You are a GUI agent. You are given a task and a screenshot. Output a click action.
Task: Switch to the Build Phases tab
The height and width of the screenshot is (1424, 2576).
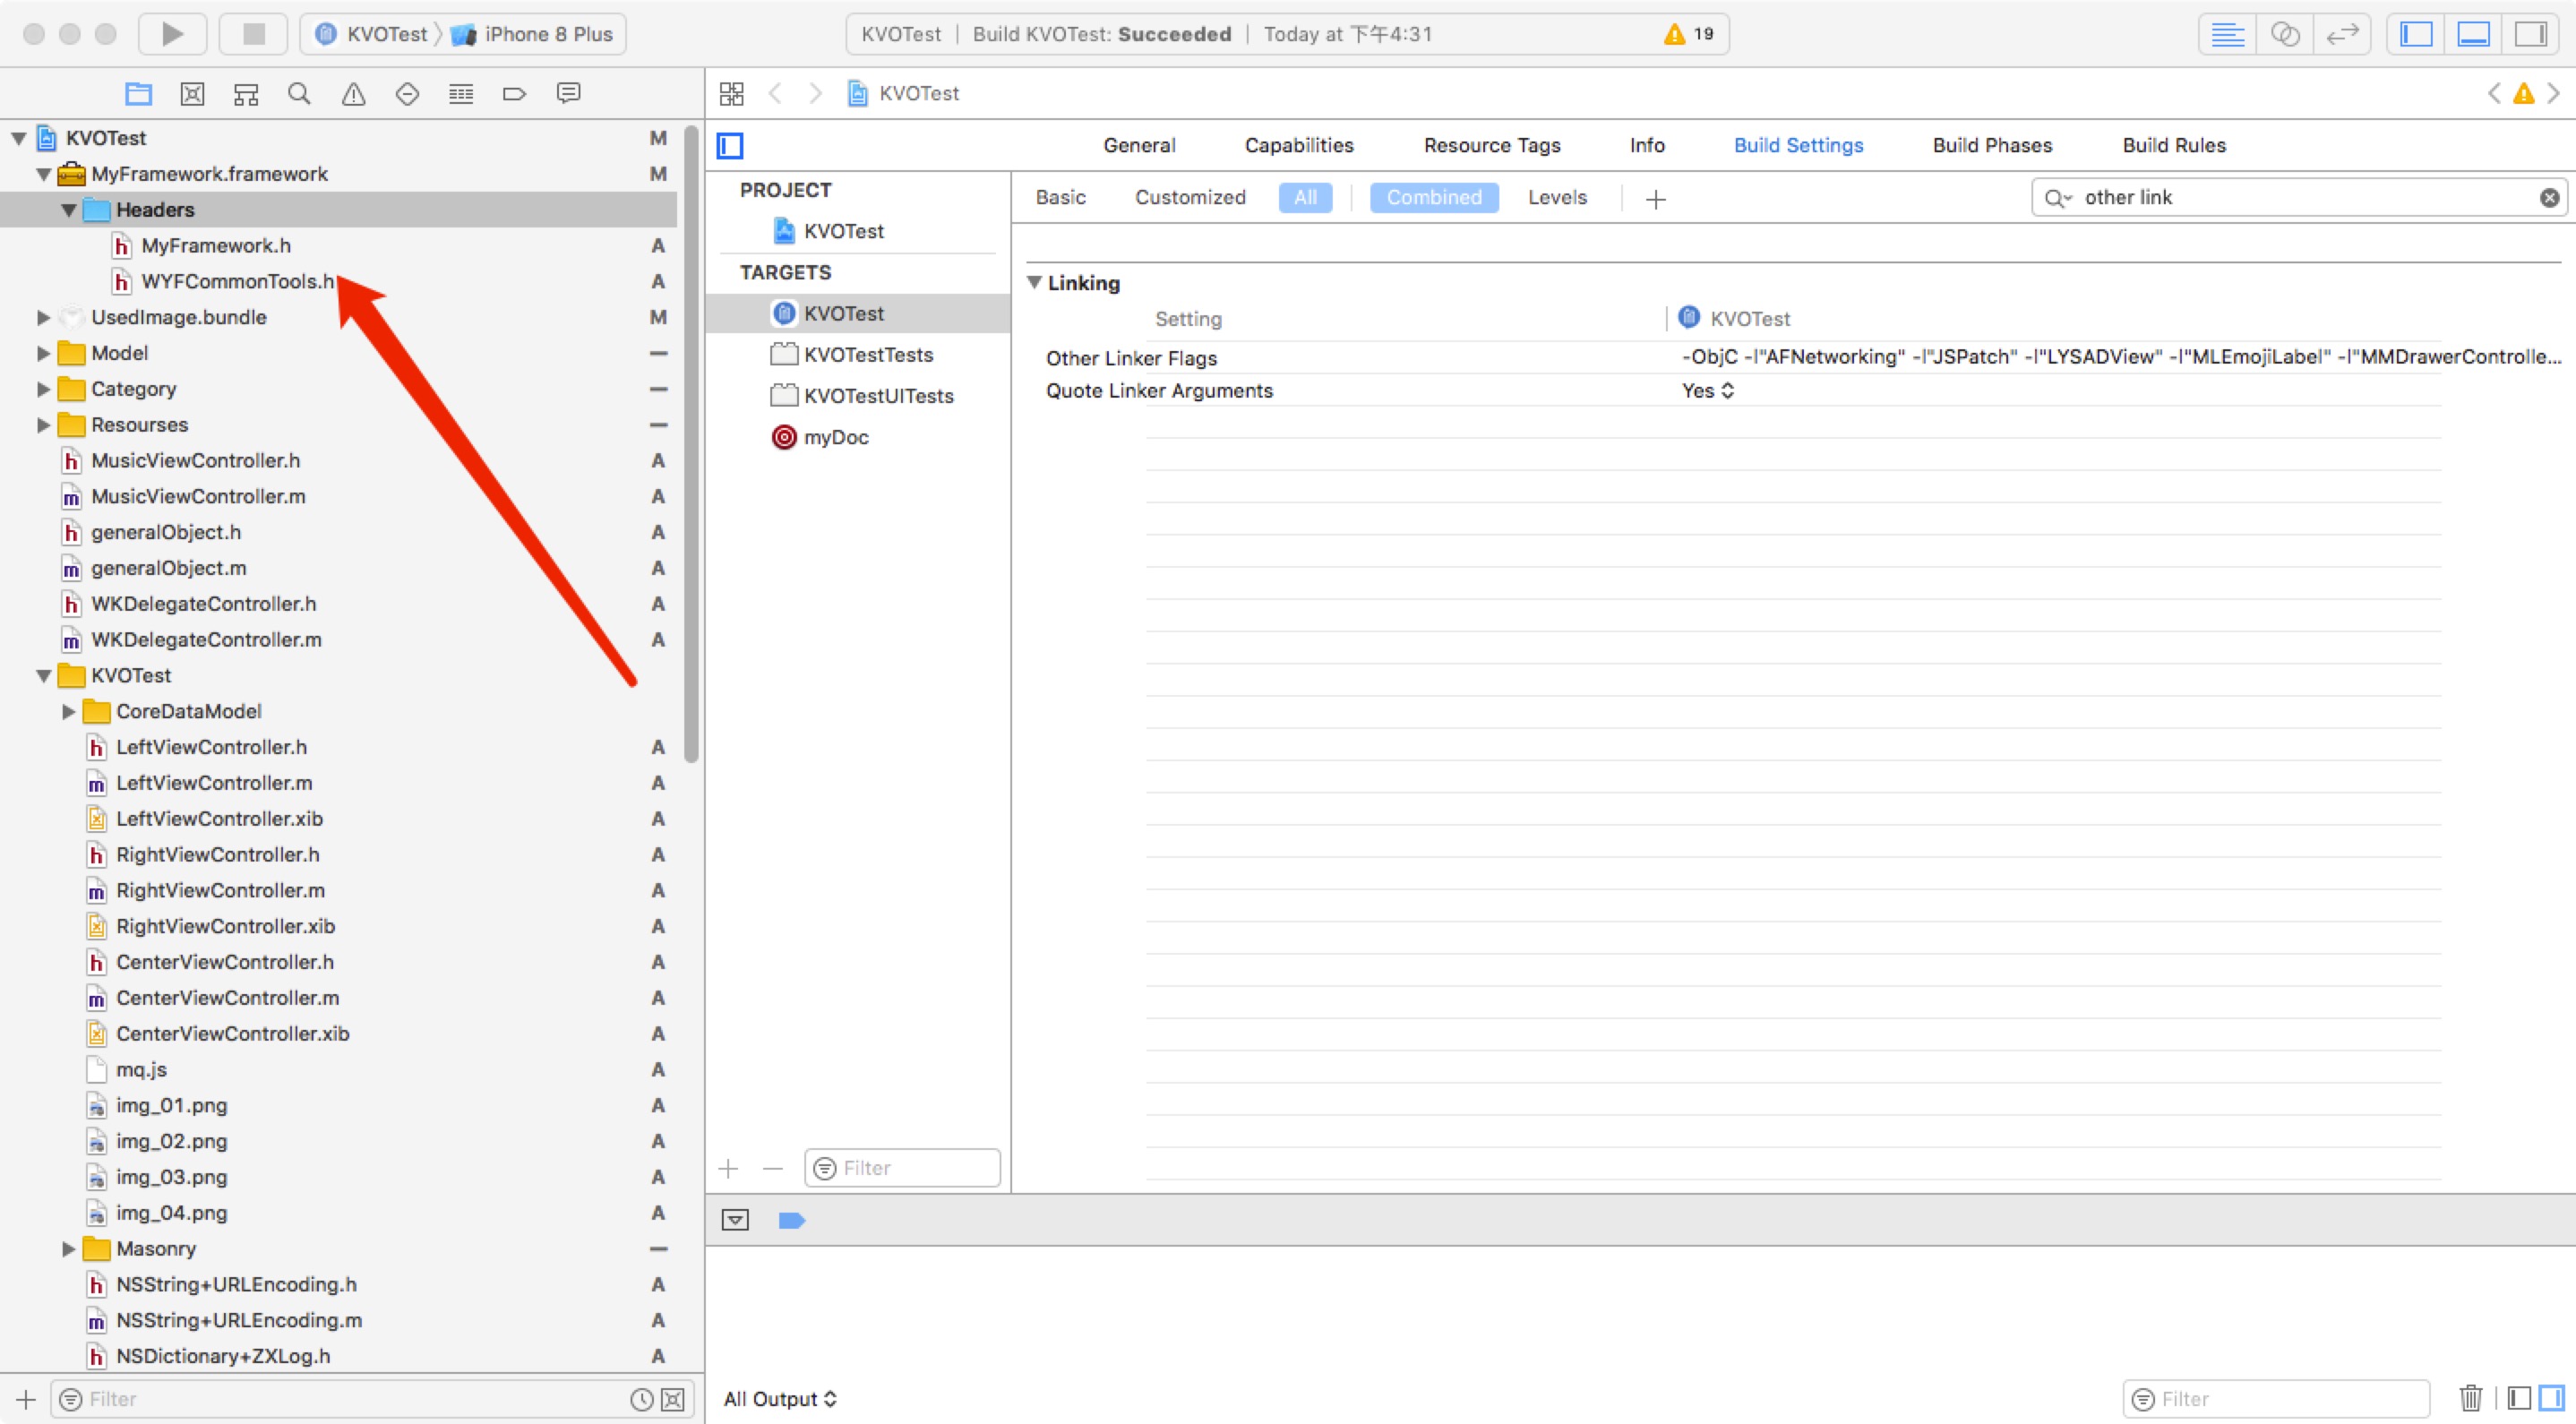[x=1991, y=145]
